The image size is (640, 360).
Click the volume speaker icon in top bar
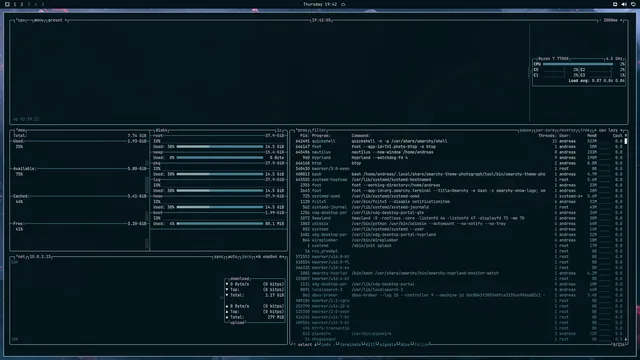(624, 4)
